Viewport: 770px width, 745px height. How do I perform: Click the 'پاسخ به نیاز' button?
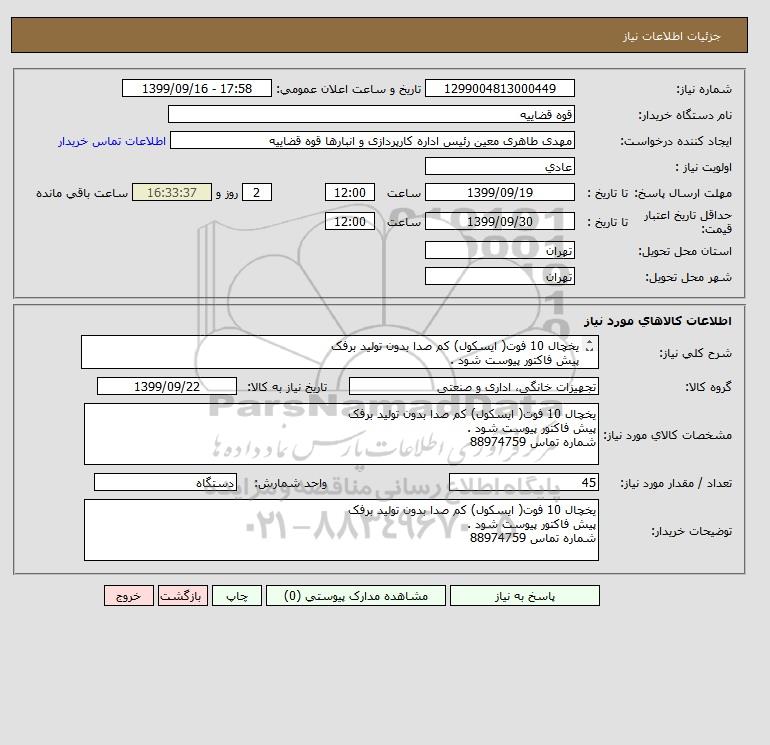click(524, 596)
